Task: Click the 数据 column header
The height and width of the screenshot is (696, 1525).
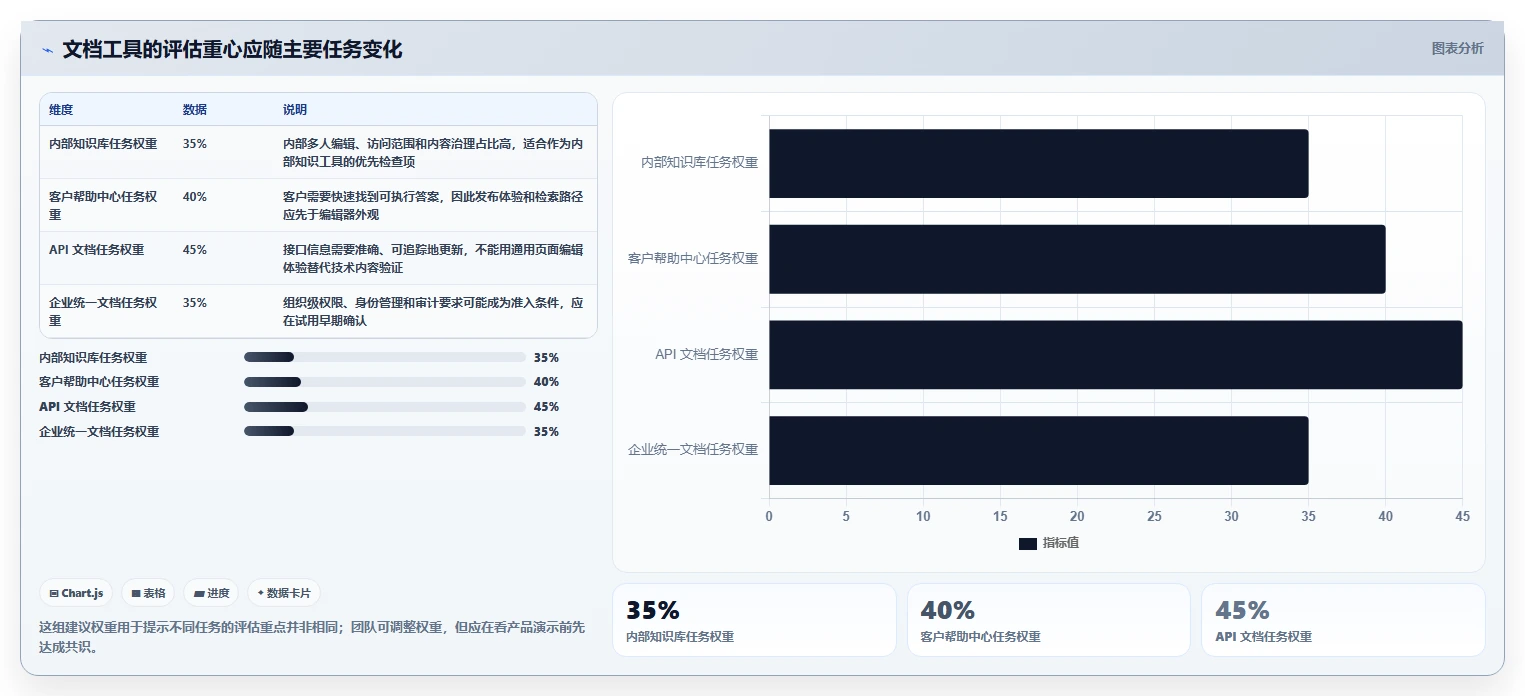Action: click(195, 110)
